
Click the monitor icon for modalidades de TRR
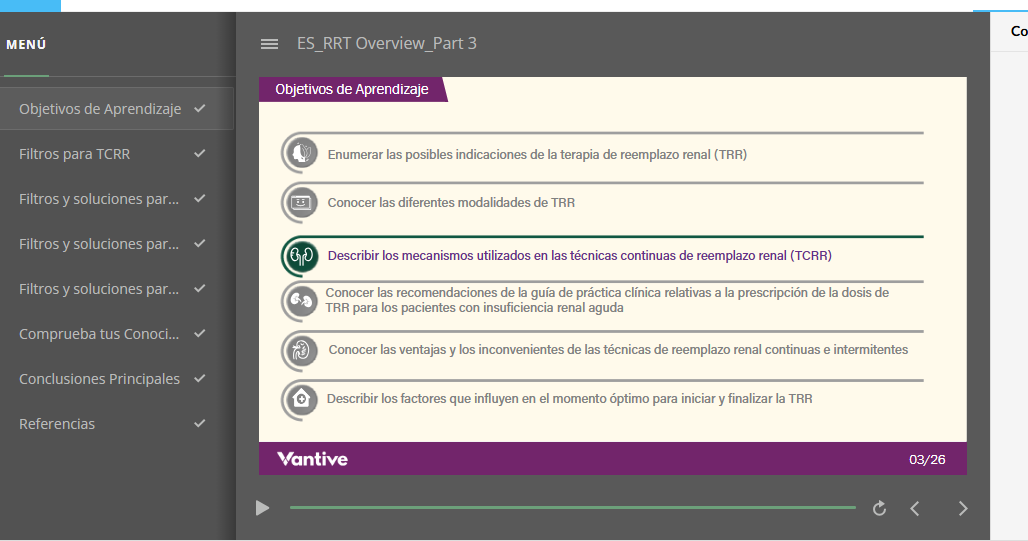click(x=301, y=203)
